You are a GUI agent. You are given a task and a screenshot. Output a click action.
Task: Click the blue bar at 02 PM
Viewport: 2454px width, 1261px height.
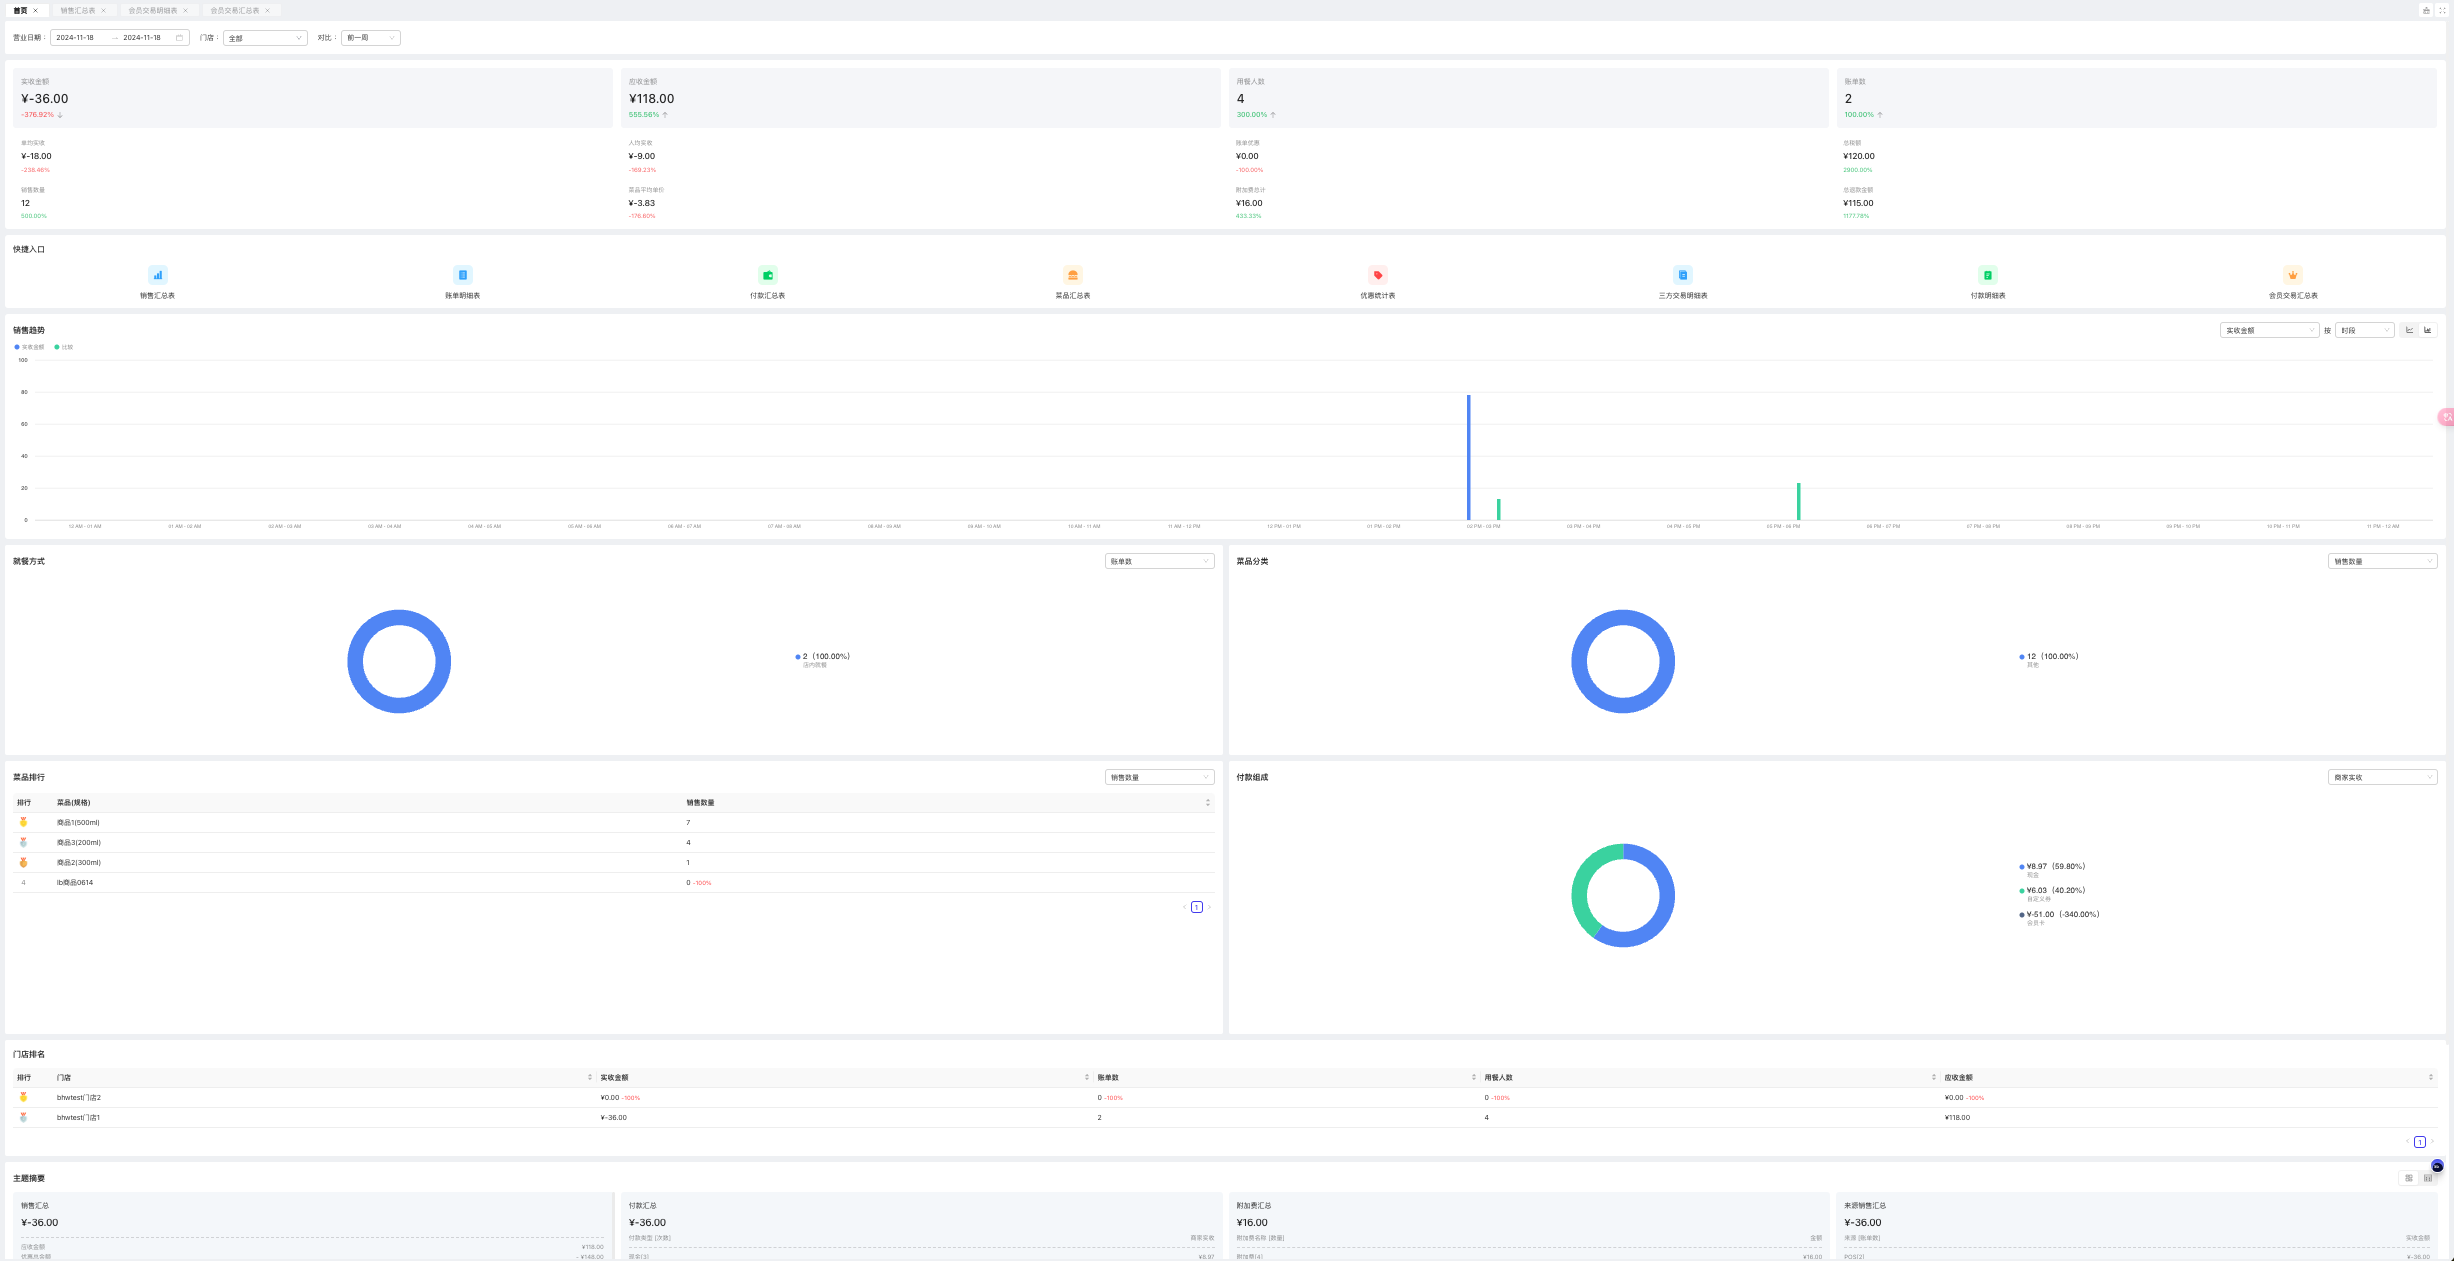pos(1468,457)
